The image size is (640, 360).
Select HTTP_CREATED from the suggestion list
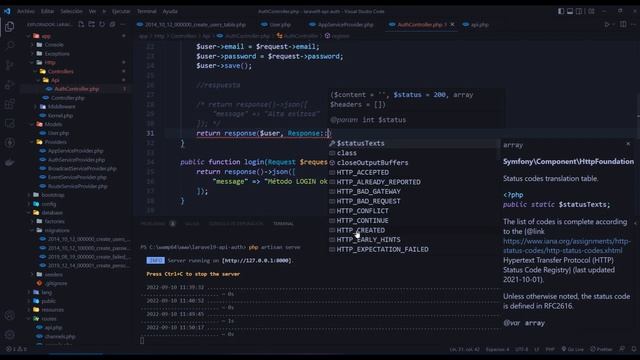pos(414,230)
